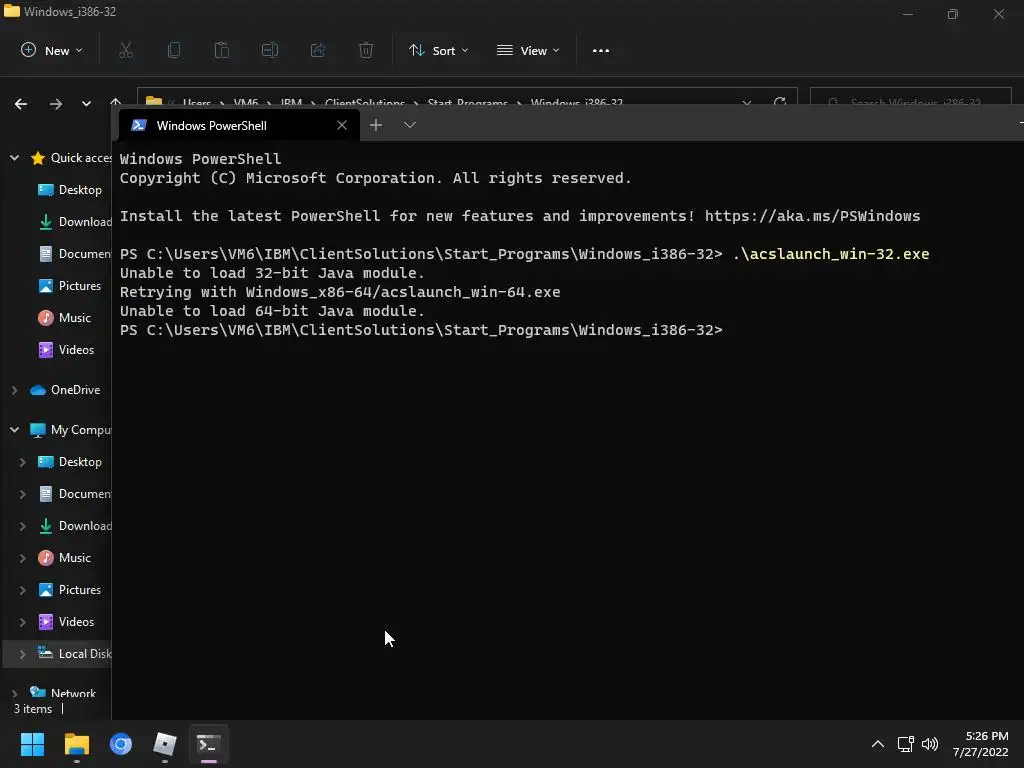
Task: Click the ClientSolutions breadcrumb in address bar
Action: [364, 103]
